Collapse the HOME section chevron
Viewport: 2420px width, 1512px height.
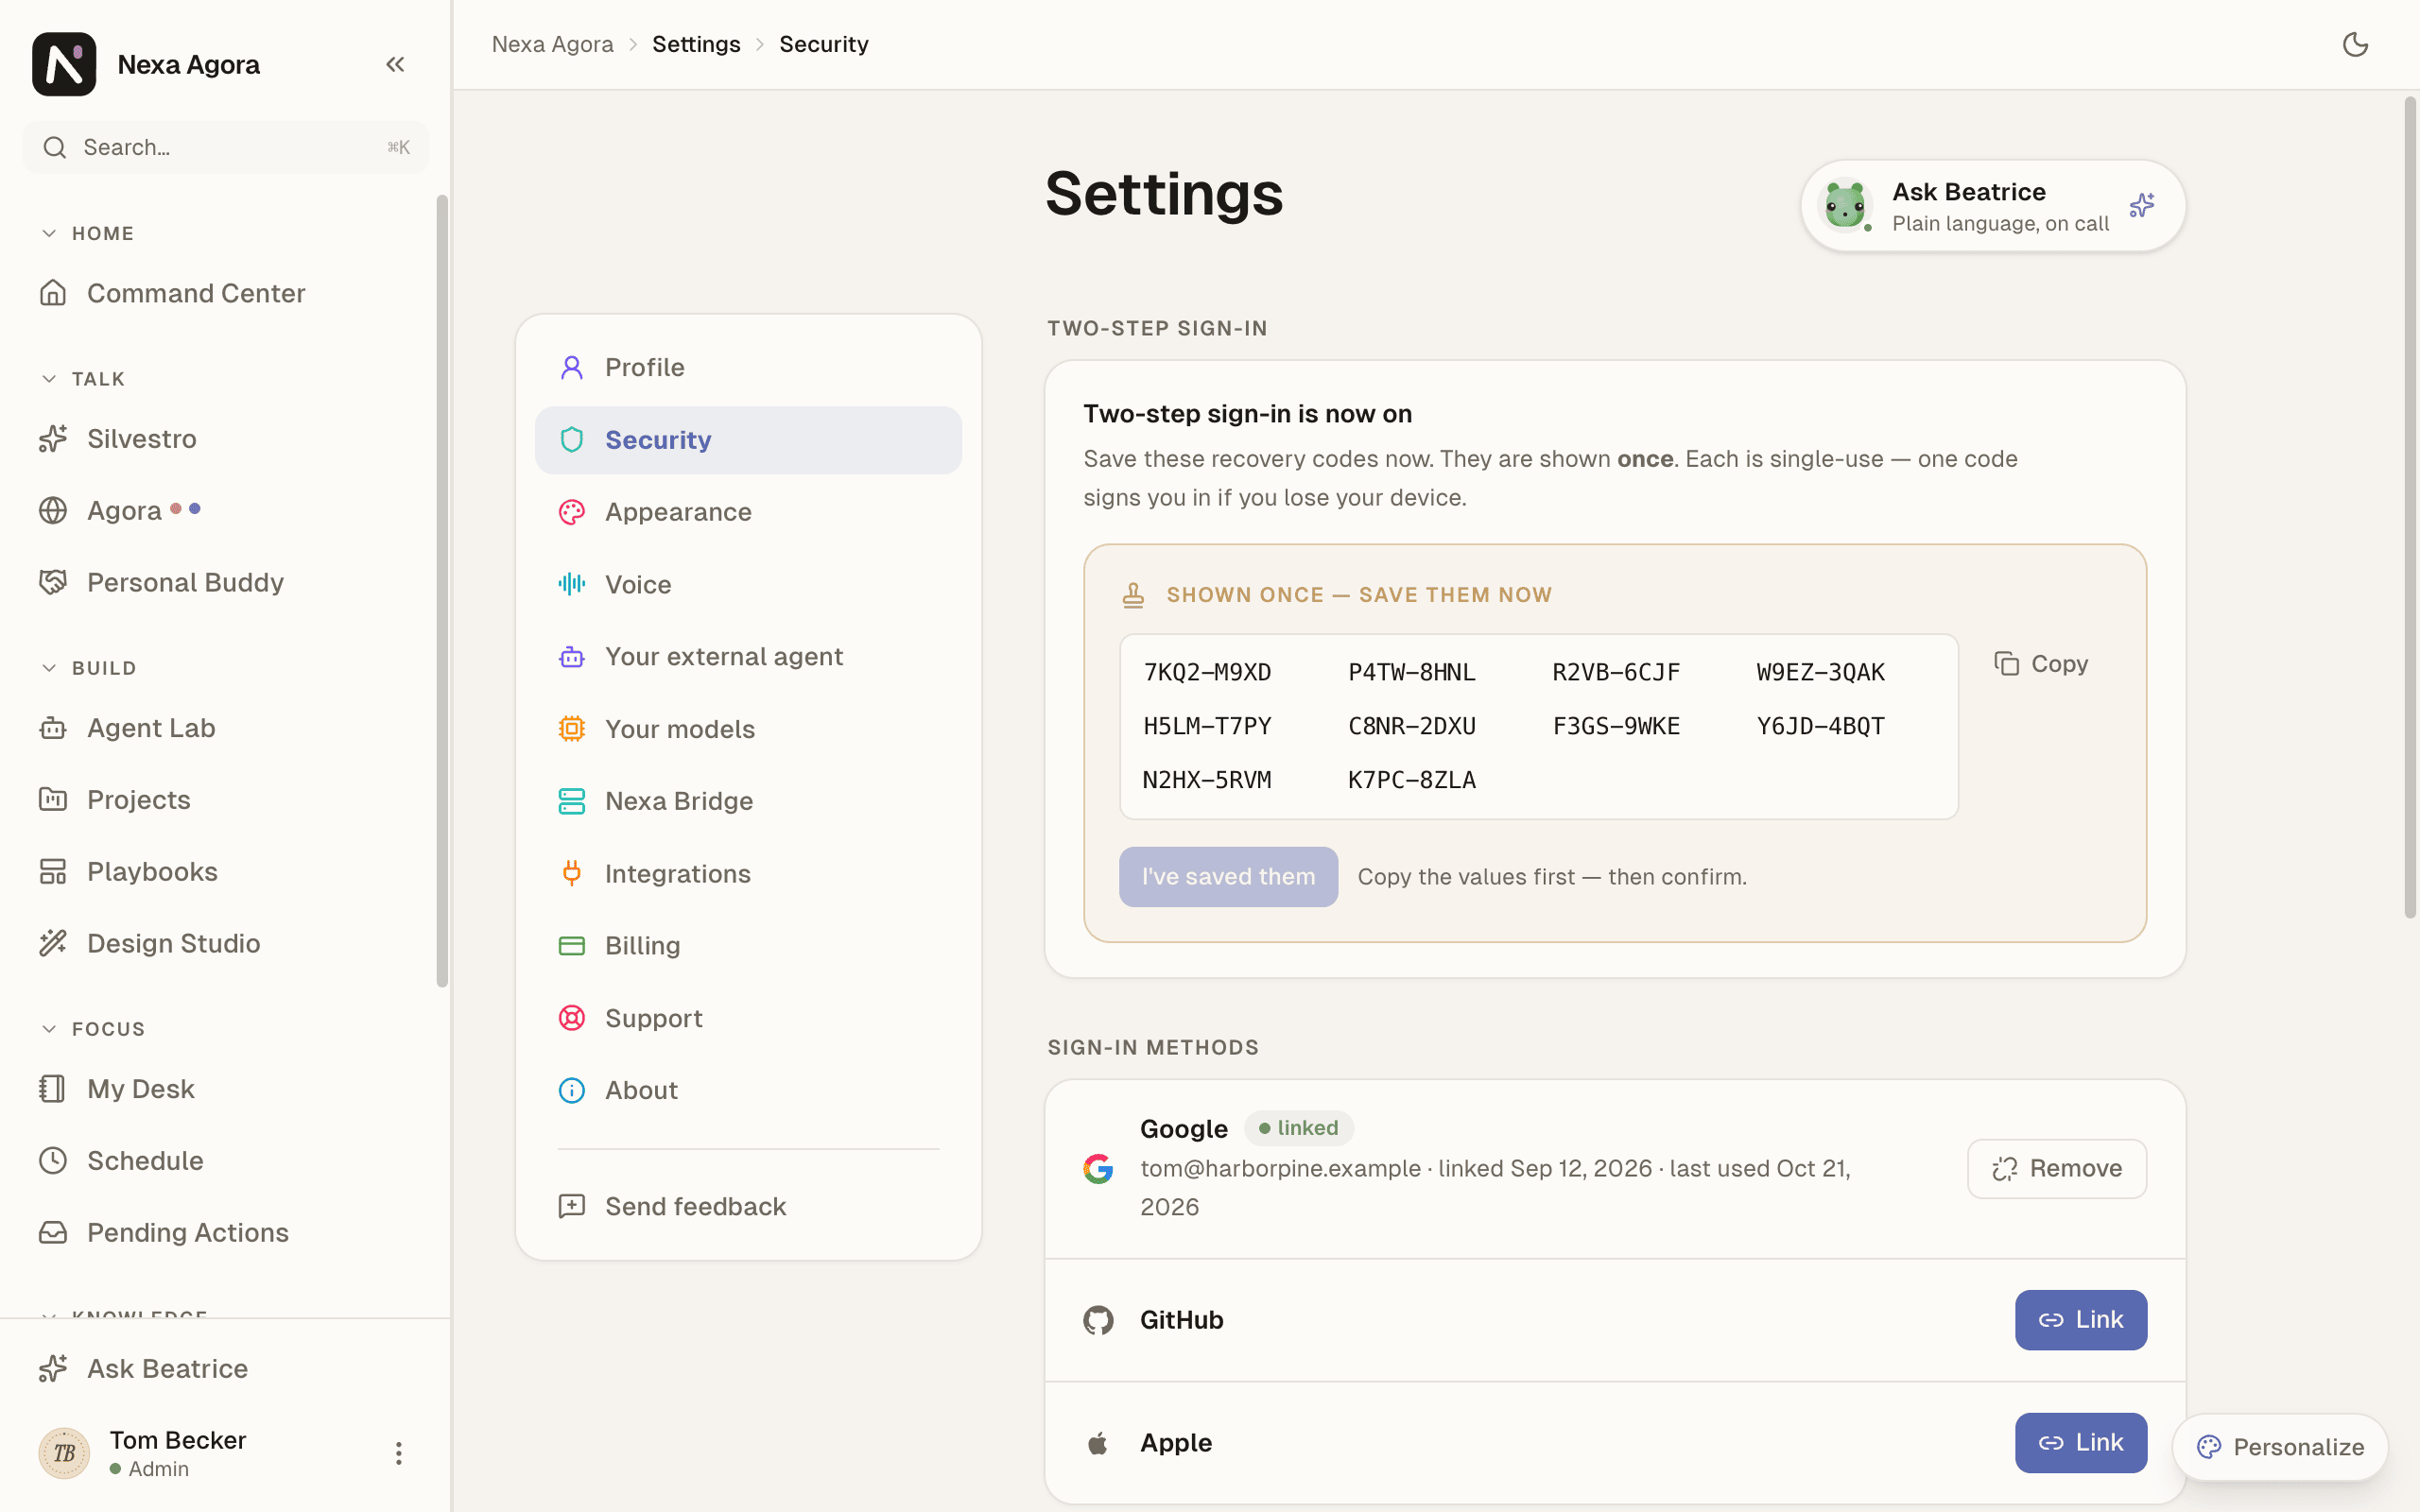coord(49,233)
